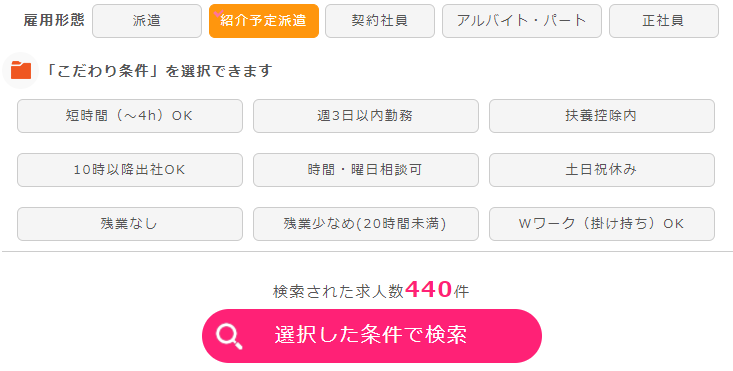Select the アルバイト・パート employment option
The height and width of the screenshot is (371, 733).
[x=522, y=21]
